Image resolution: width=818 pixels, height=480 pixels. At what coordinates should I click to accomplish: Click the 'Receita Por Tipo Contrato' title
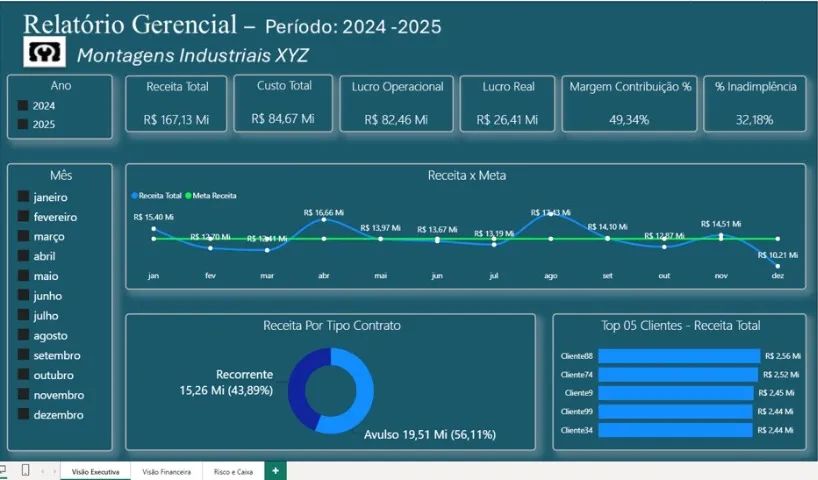tap(332, 326)
